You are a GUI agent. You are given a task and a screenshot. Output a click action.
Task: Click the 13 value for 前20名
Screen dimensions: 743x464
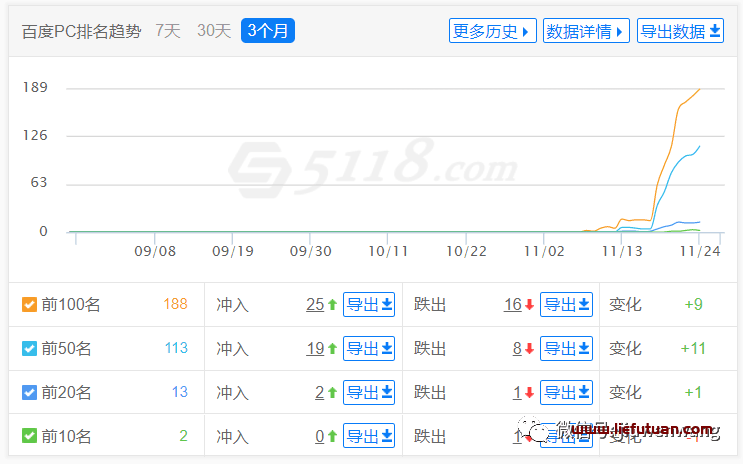coord(180,391)
